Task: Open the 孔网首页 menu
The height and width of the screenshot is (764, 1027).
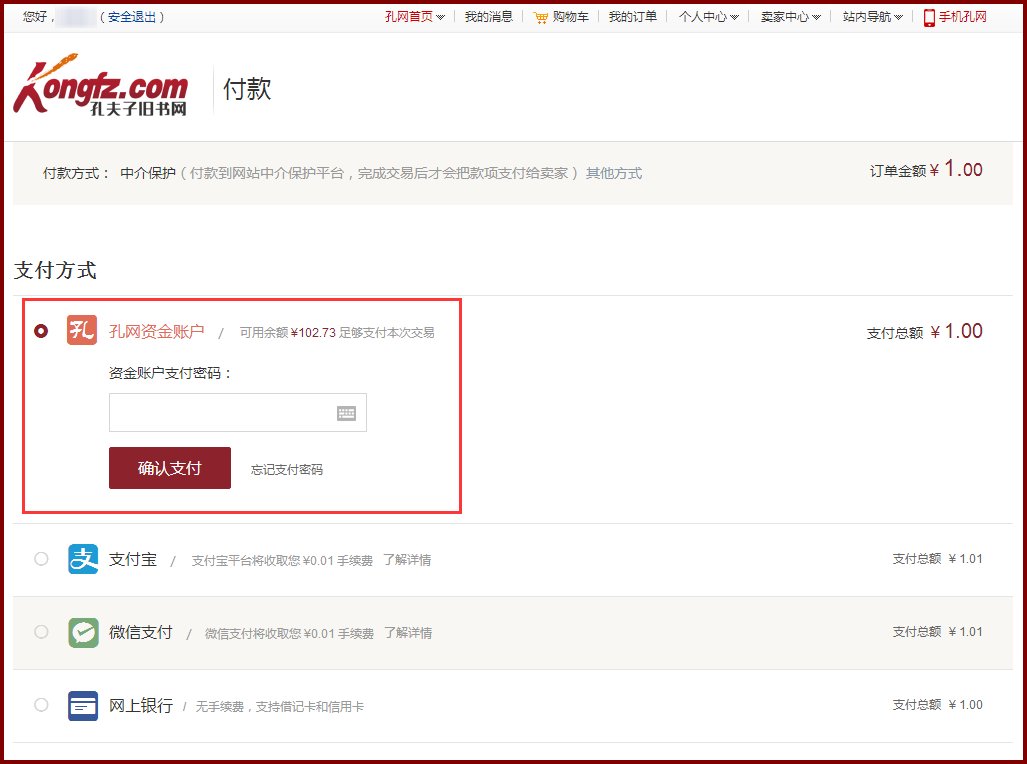Action: [x=413, y=16]
